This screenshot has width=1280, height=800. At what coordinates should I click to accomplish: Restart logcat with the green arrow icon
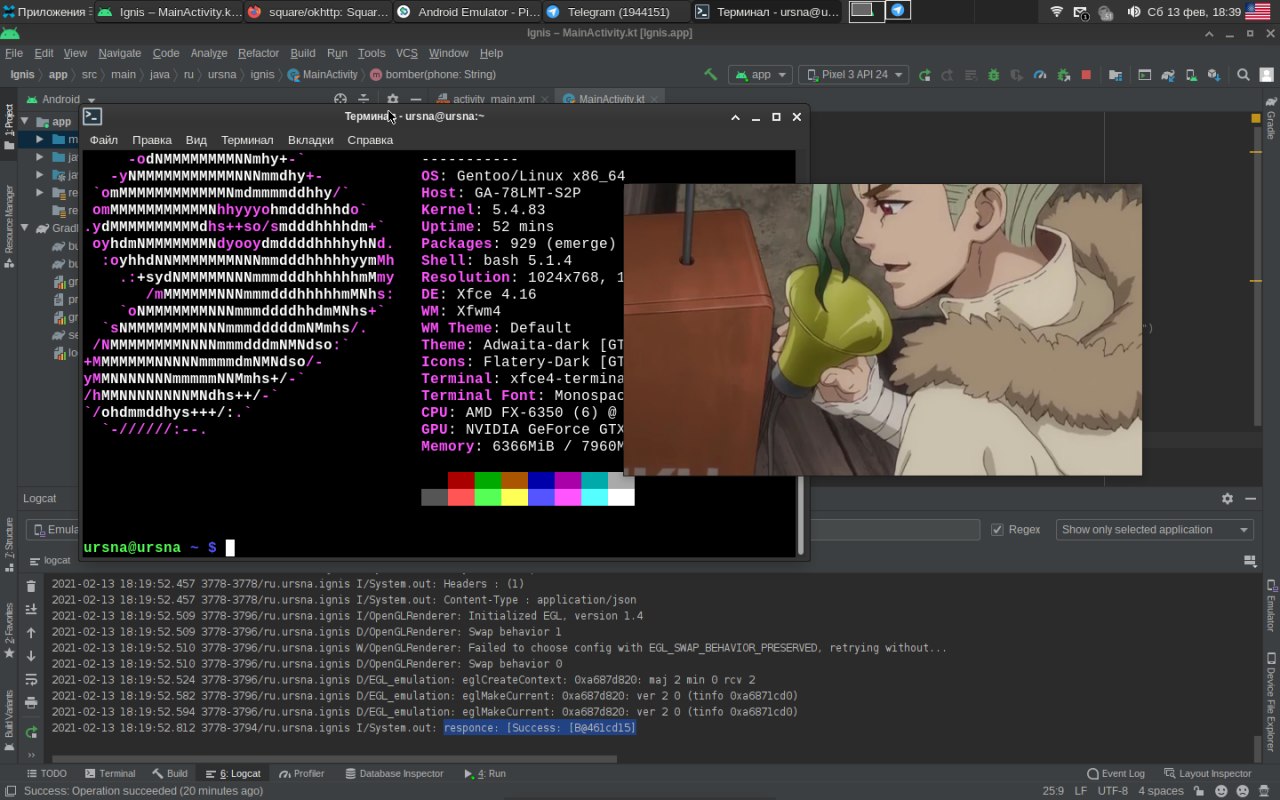tap(31, 733)
